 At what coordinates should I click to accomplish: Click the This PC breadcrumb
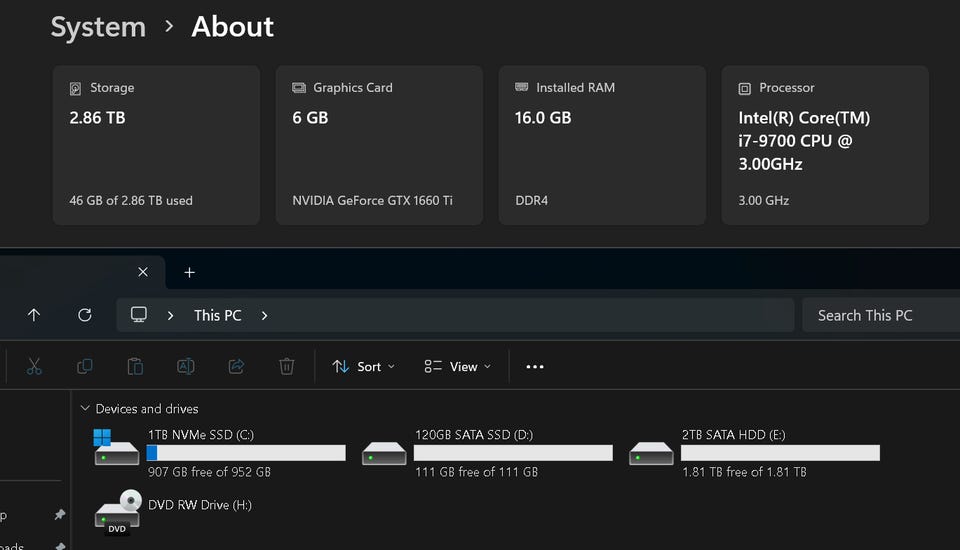(217, 315)
